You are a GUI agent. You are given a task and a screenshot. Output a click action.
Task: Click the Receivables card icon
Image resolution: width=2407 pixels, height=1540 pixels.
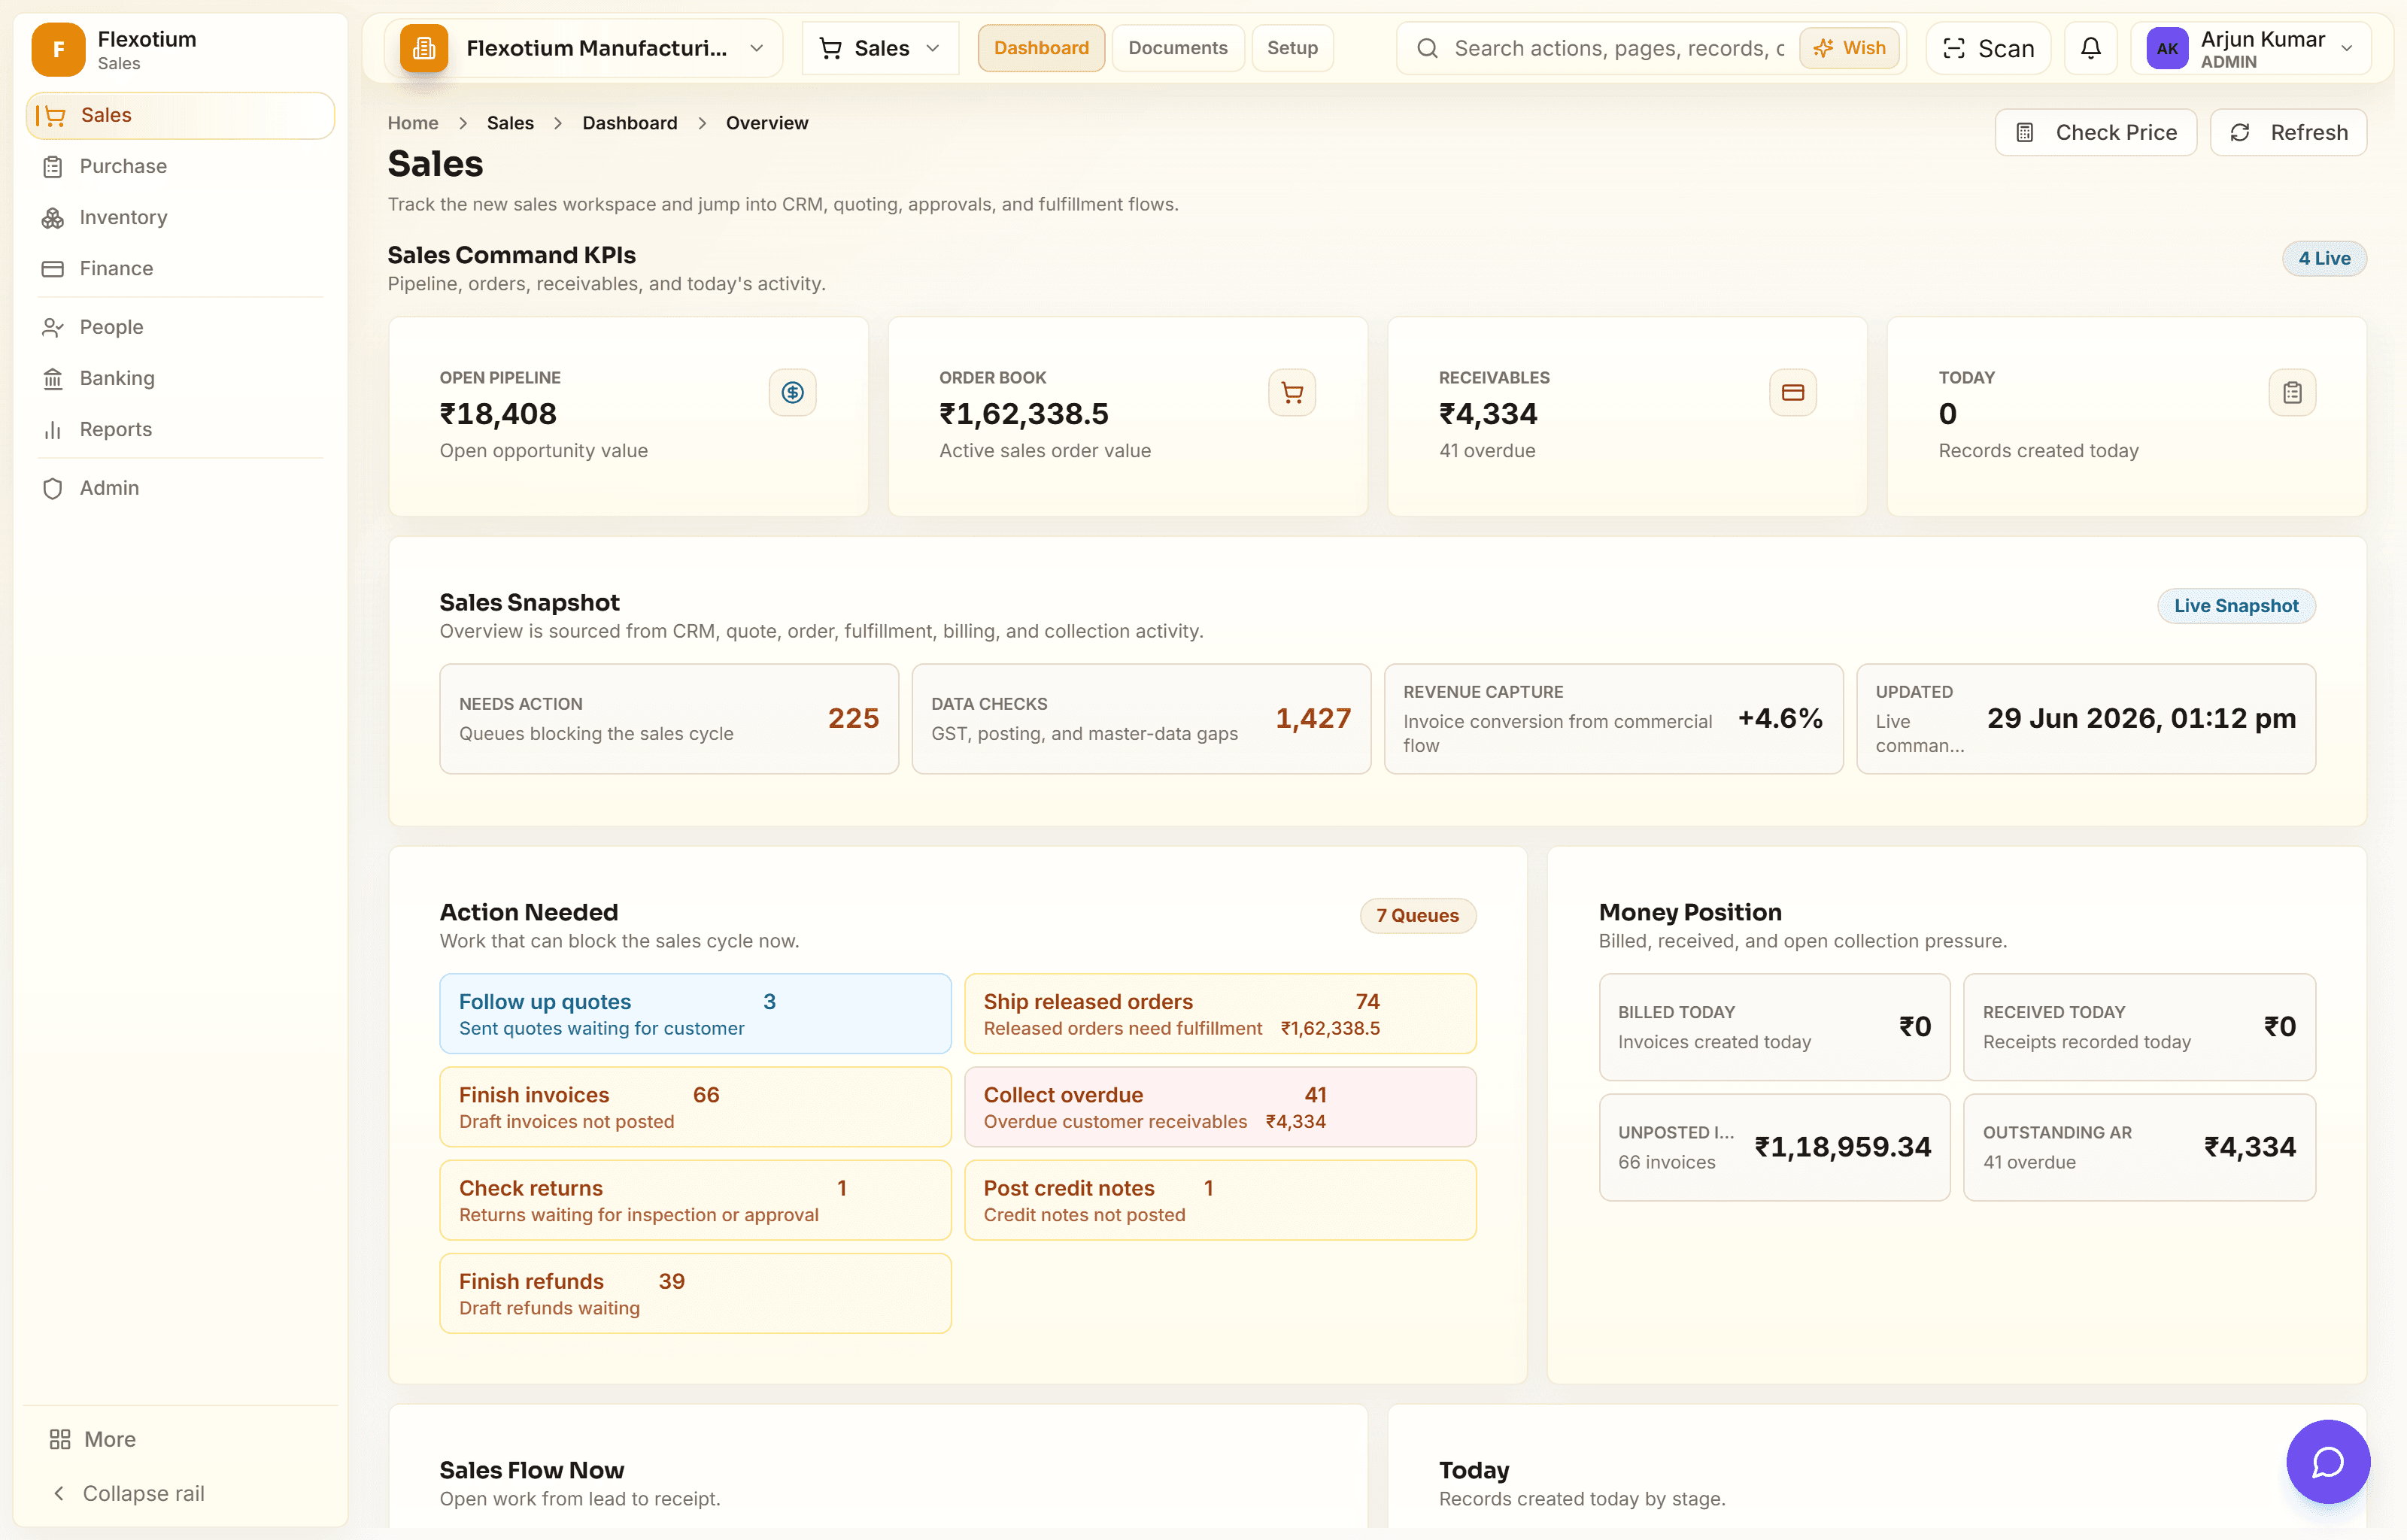pyautogui.click(x=1792, y=392)
